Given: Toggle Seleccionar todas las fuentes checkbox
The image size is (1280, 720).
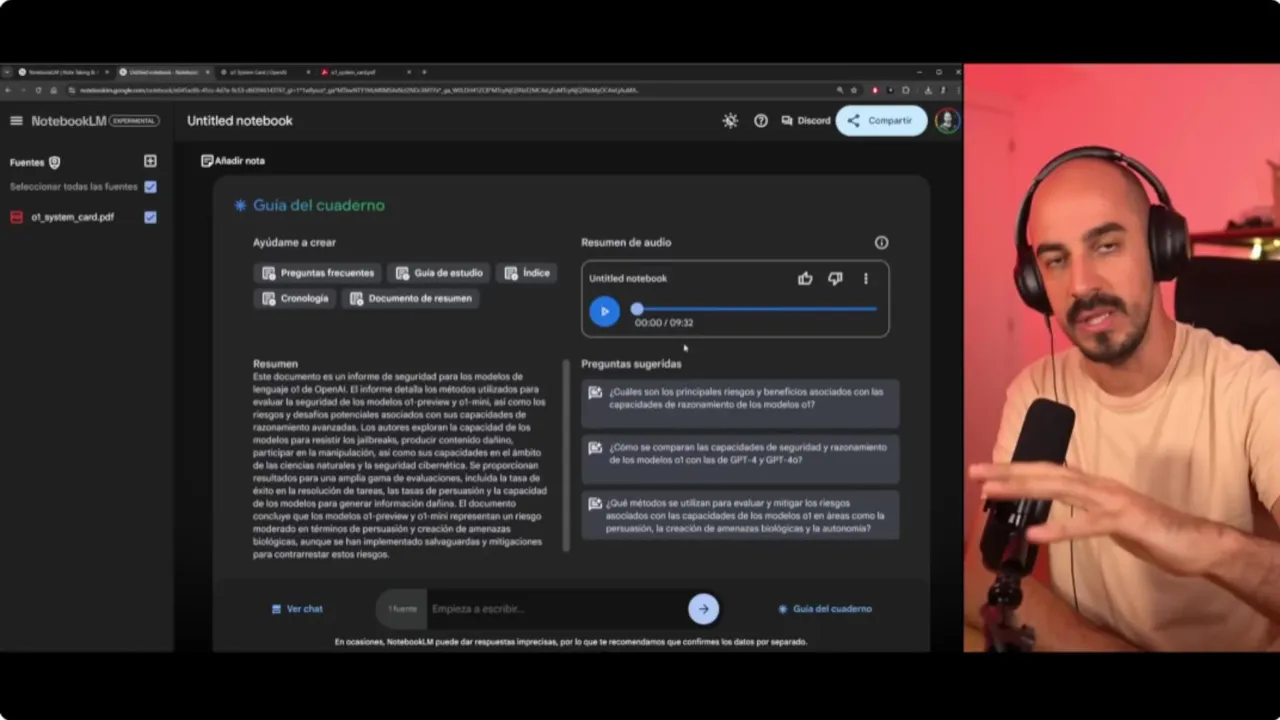Looking at the screenshot, I should point(150,187).
